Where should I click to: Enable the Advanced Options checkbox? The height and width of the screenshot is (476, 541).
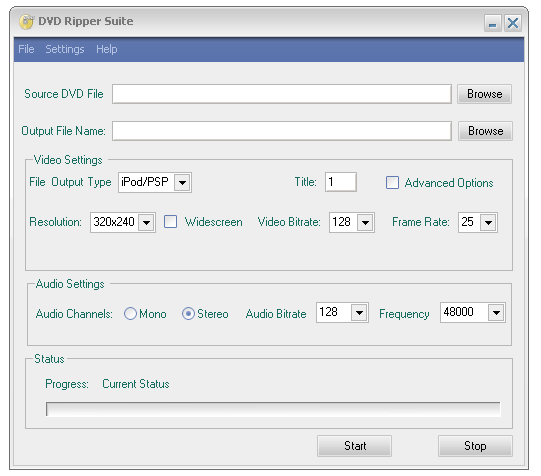tap(392, 182)
